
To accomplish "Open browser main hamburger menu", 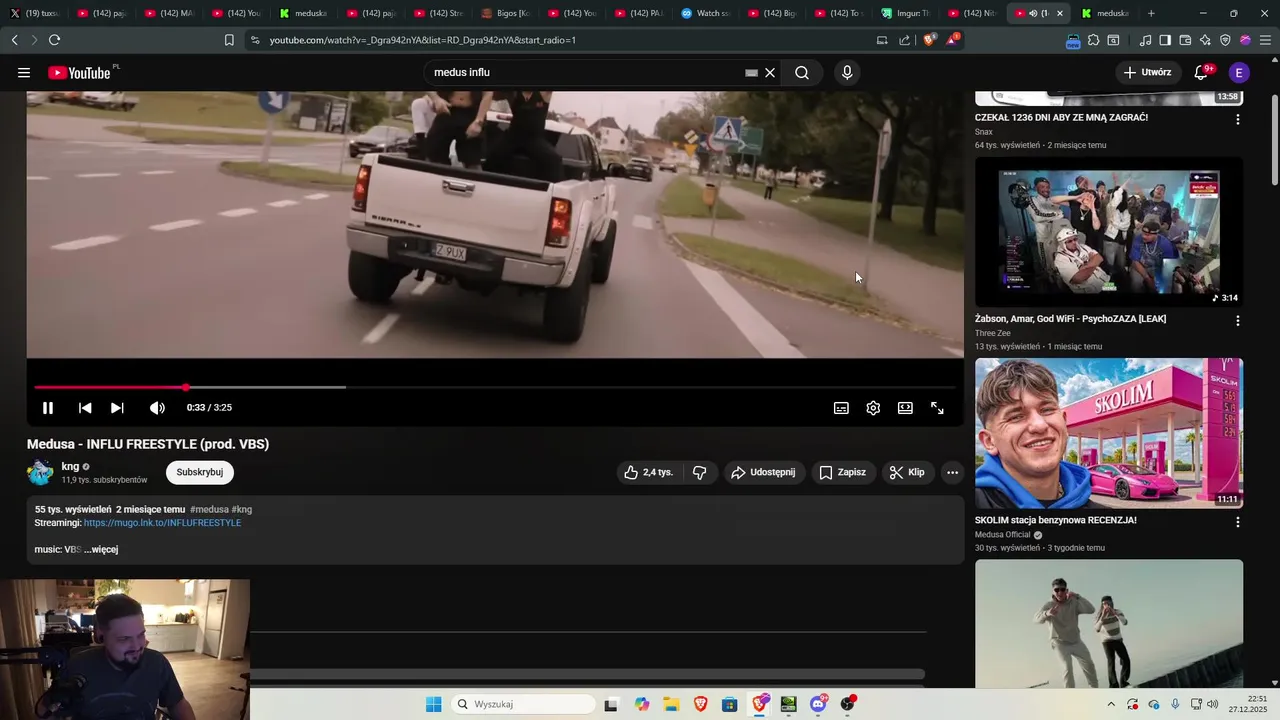I will 1265,40.
